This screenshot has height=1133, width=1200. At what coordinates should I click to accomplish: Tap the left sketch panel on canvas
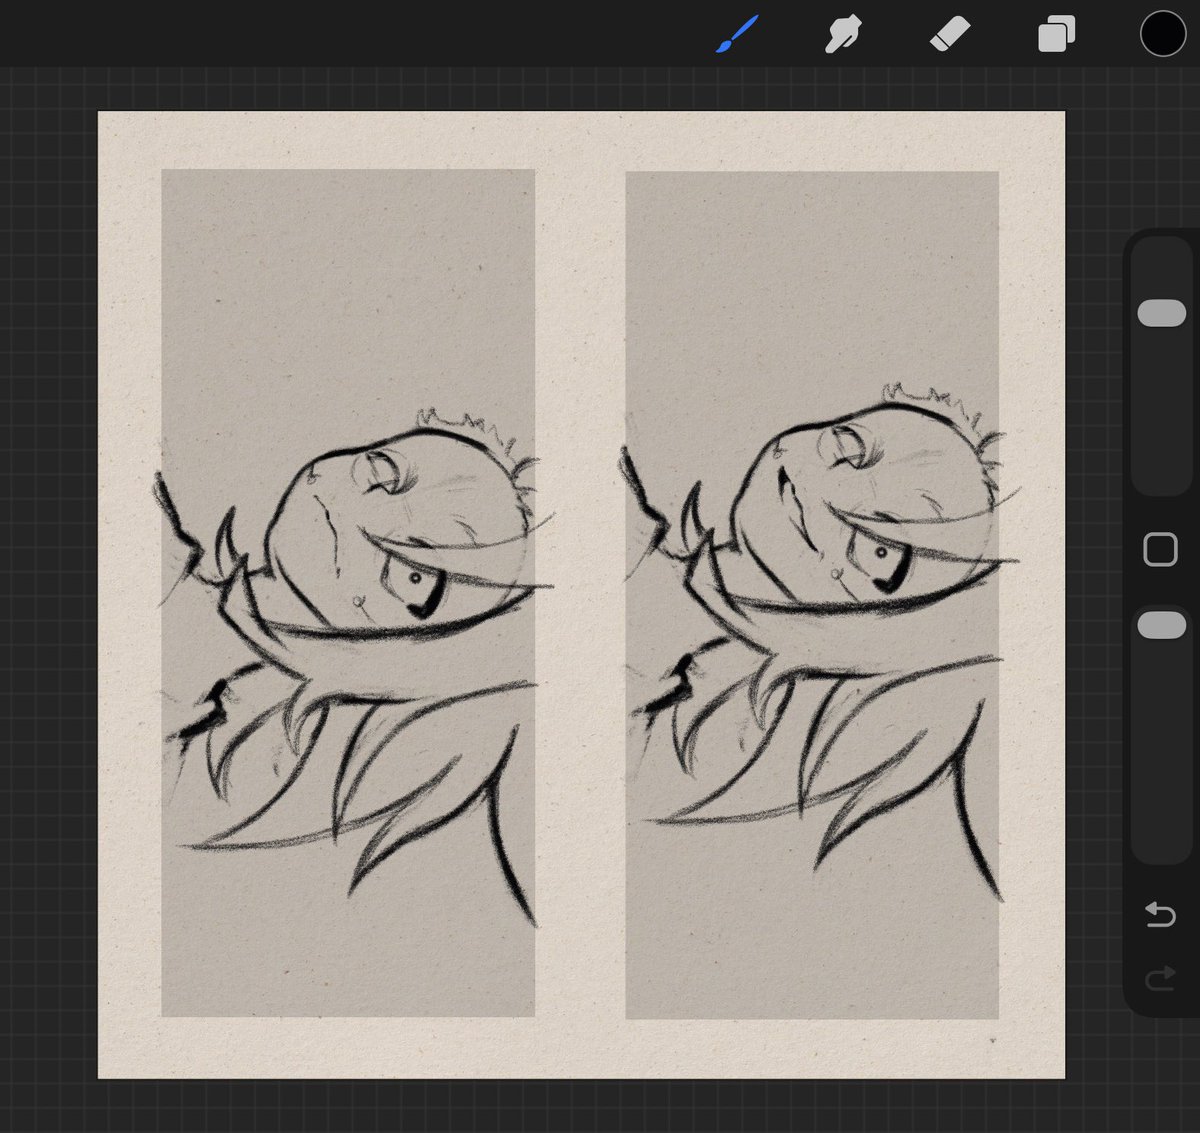pyautogui.click(x=348, y=593)
